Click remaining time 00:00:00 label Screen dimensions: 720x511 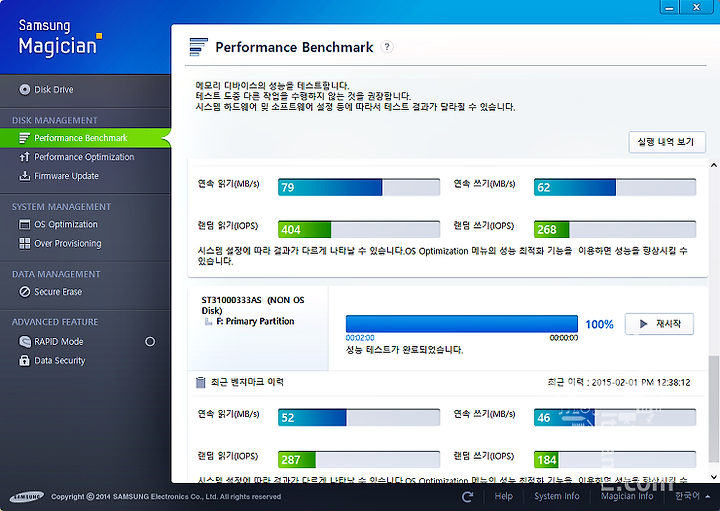pyautogui.click(x=564, y=338)
